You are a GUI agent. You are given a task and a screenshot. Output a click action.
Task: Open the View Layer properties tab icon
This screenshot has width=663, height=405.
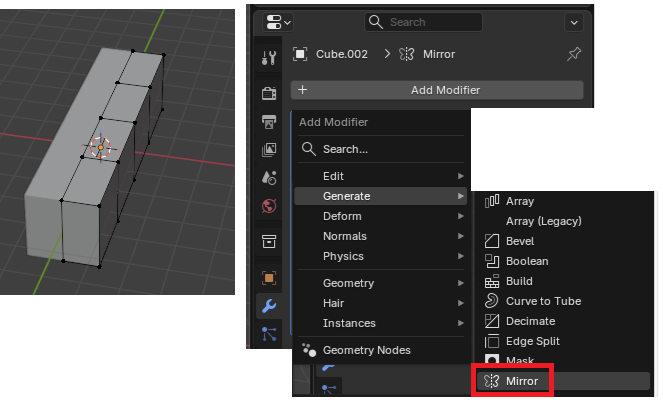click(x=268, y=150)
